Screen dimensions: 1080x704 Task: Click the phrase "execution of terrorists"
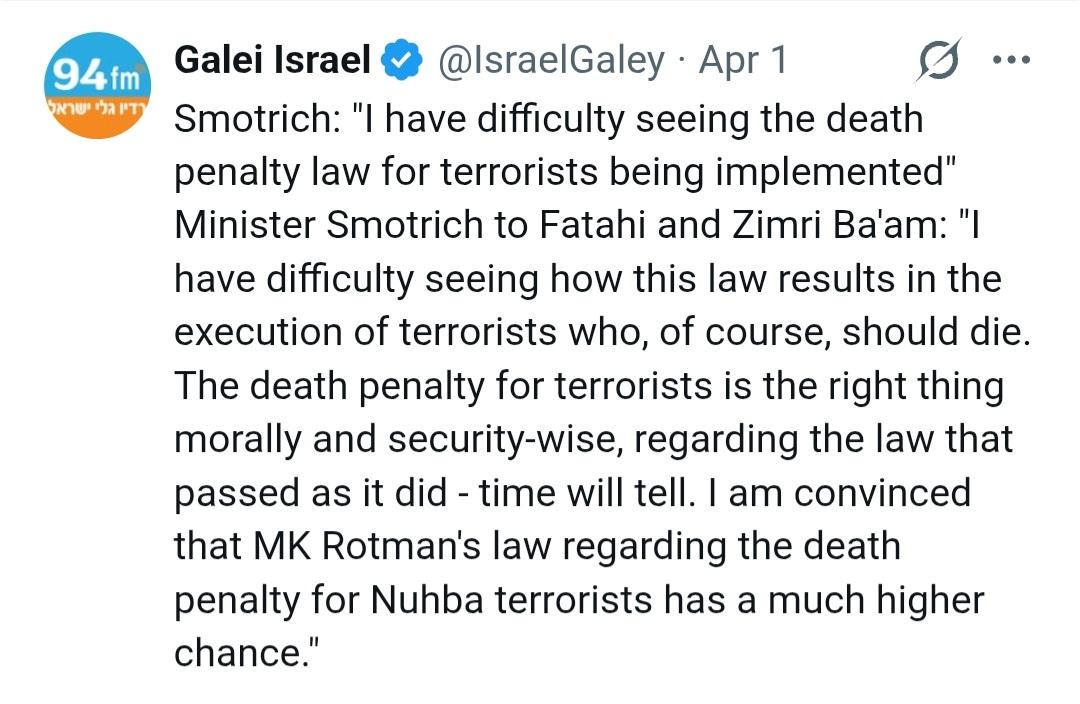point(360,332)
